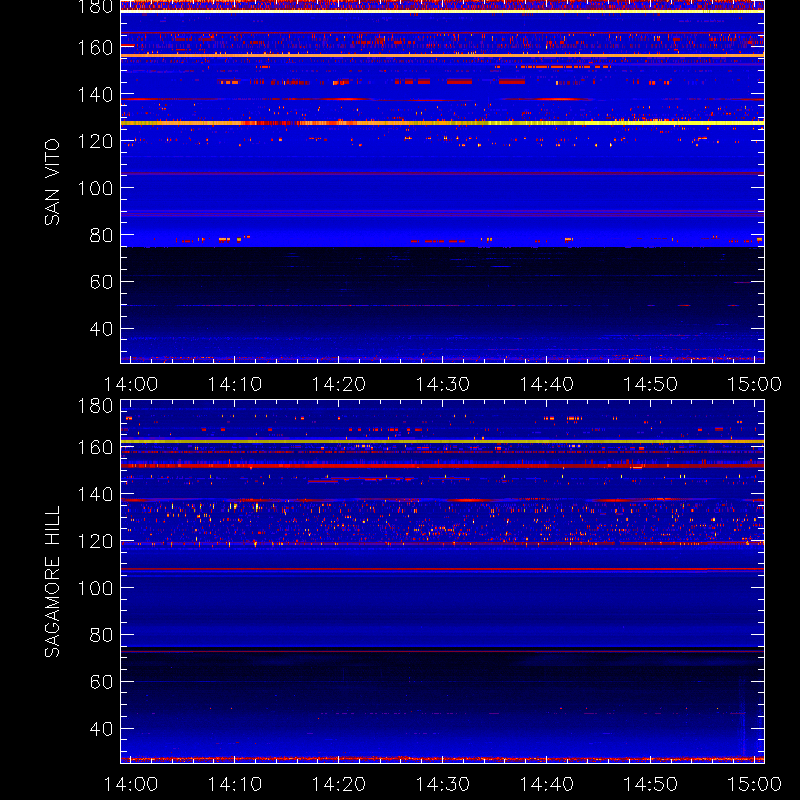Select the 80 tick label on San Vito plot
The width and height of the screenshot is (800, 800).
101,235
